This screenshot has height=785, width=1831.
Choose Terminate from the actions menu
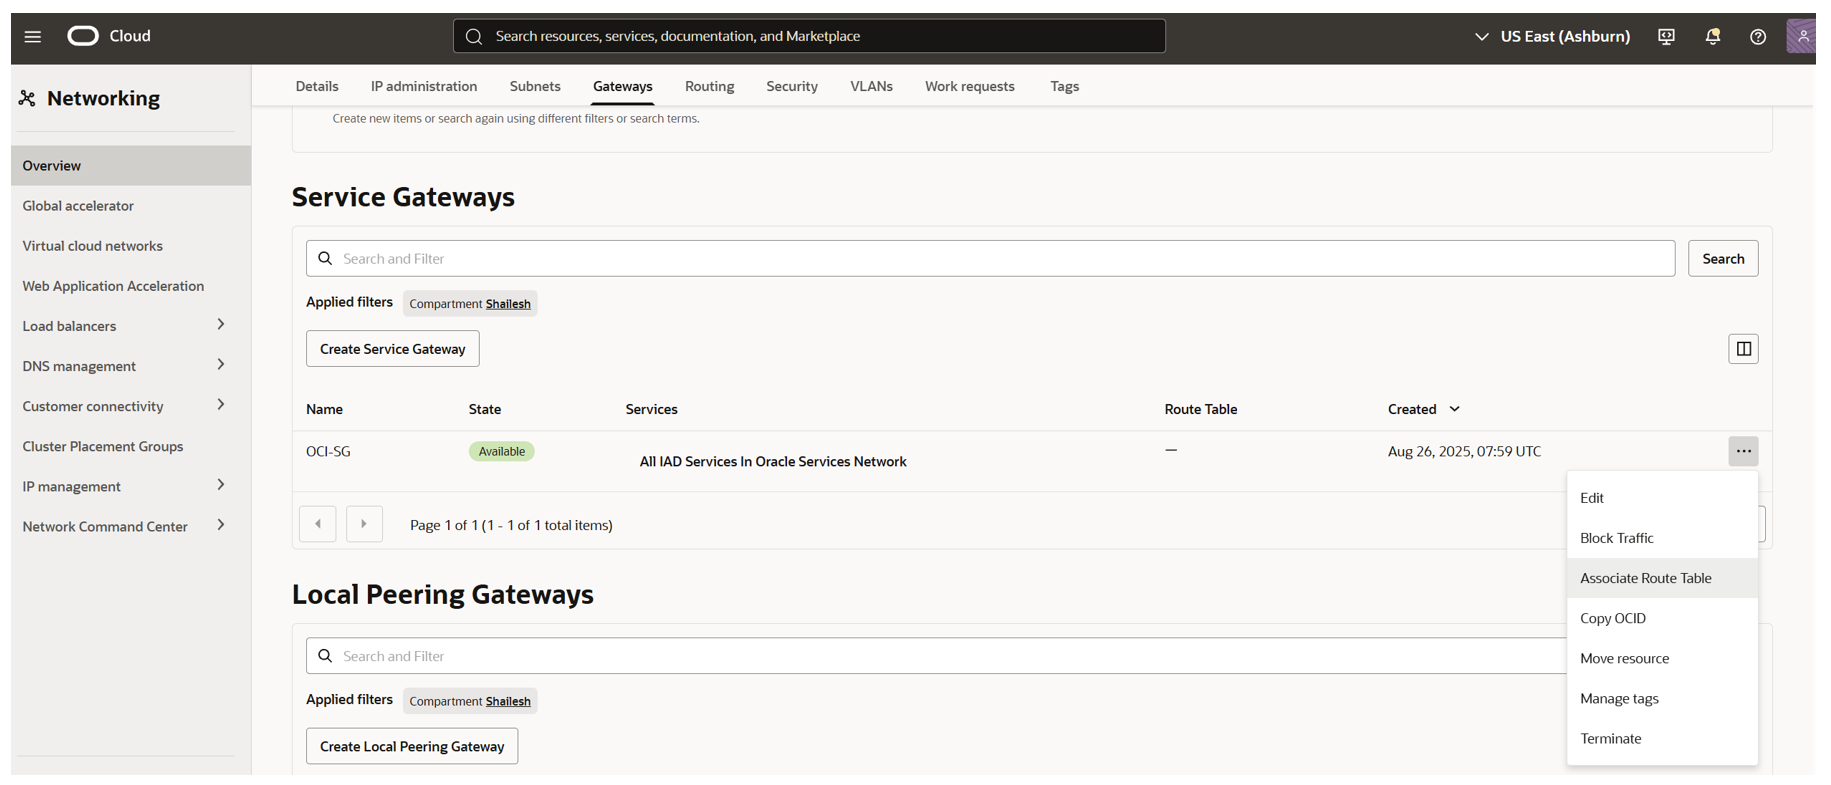tap(1662, 738)
